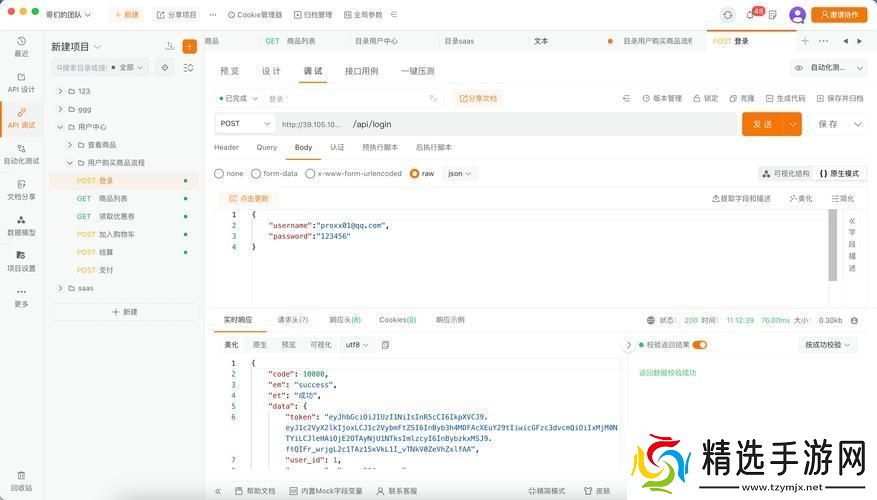Screen dimensions: 877x500
Task: Open the Cookies(0) response tab
Action: [398, 320]
